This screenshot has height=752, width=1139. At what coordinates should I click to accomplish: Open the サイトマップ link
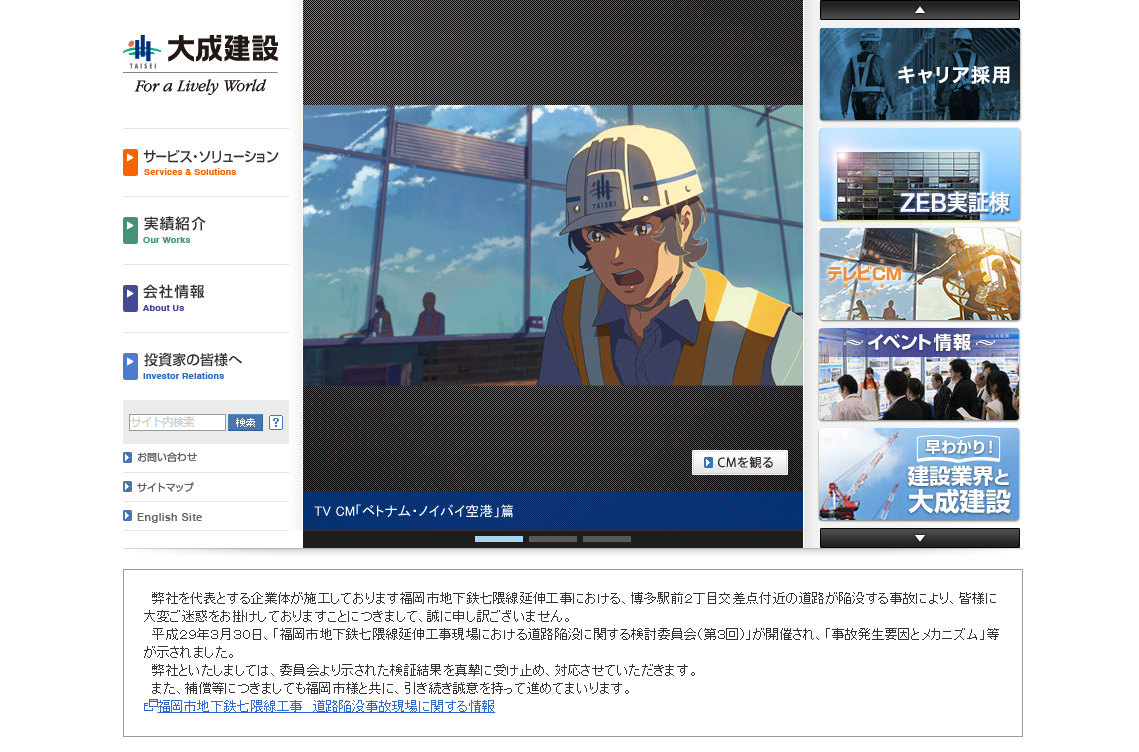[x=165, y=487]
